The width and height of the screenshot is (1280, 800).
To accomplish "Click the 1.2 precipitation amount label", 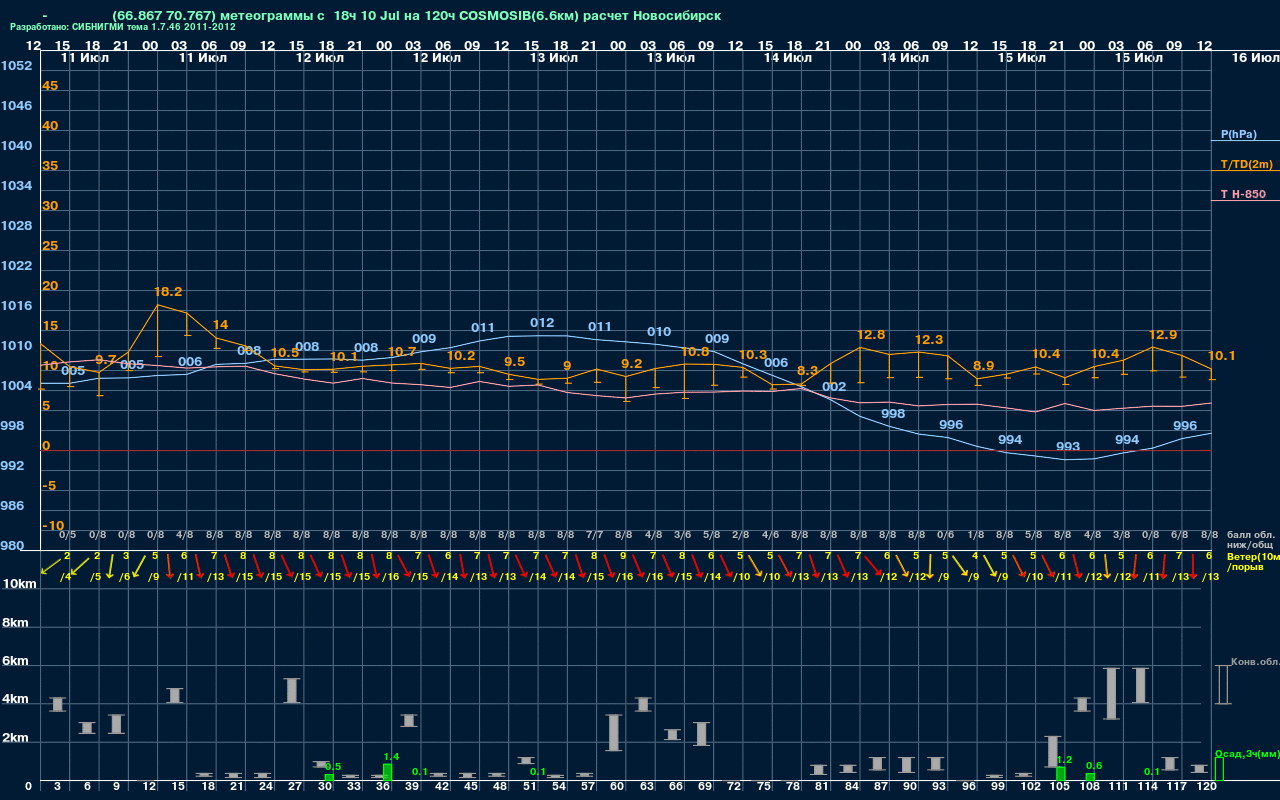I will 1064,760.
